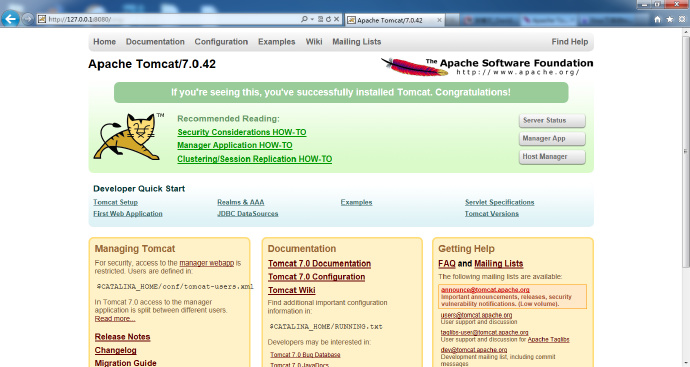This screenshot has height=367, width=690.
Task: Open Configuration in the top nav
Action: 221,42
